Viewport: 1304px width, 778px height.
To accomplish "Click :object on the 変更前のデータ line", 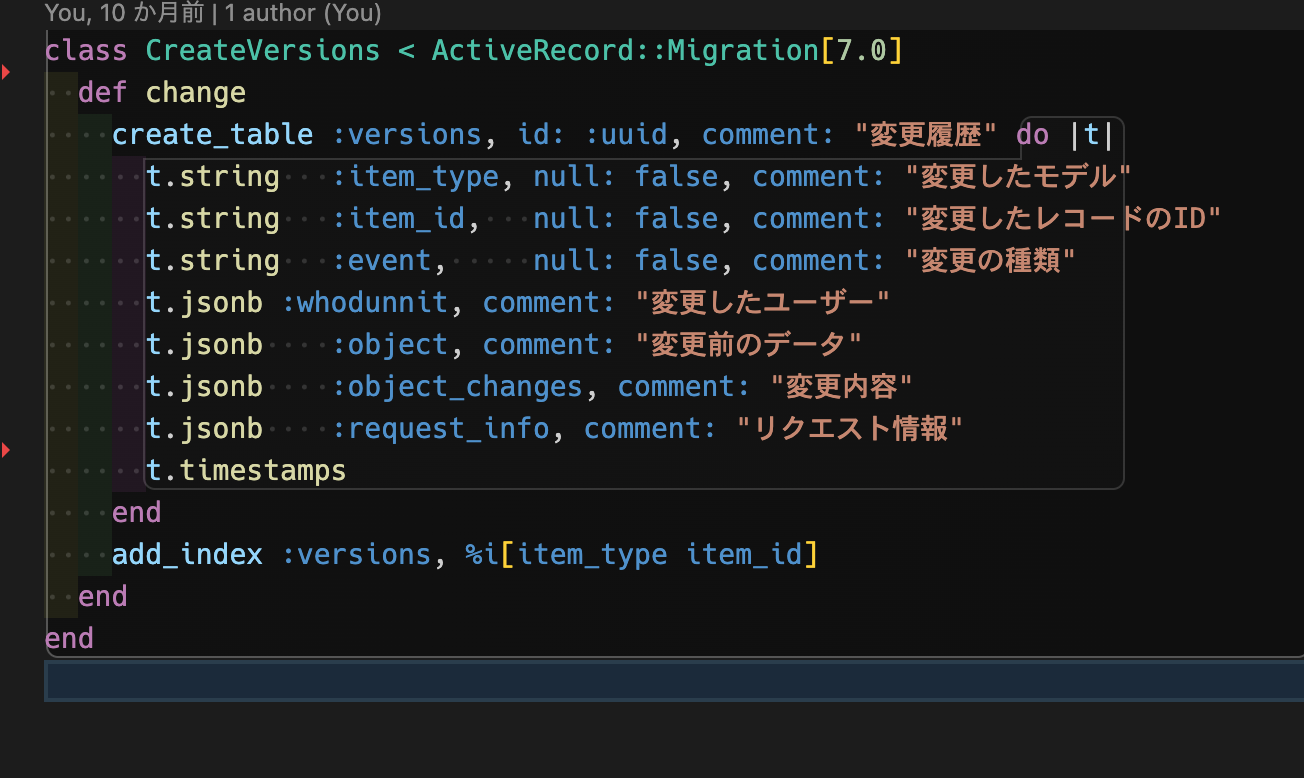I will click(x=390, y=344).
